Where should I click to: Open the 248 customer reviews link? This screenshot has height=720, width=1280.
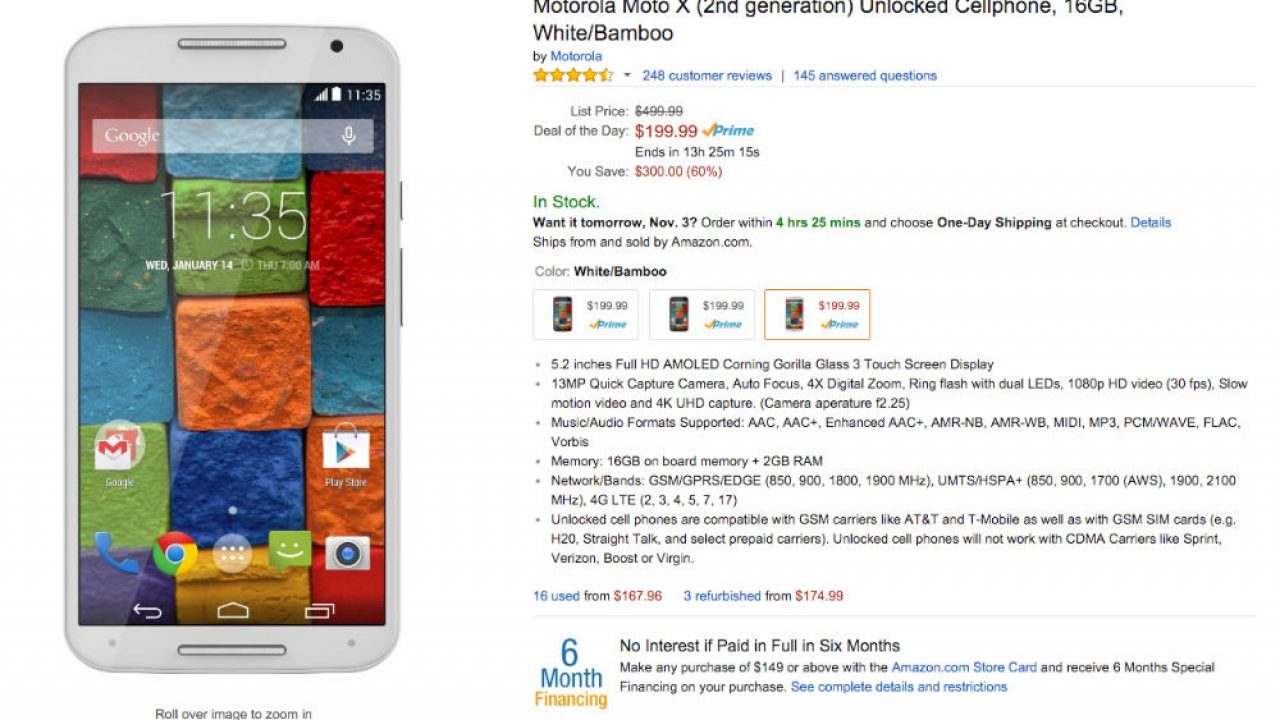coord(707,76)
